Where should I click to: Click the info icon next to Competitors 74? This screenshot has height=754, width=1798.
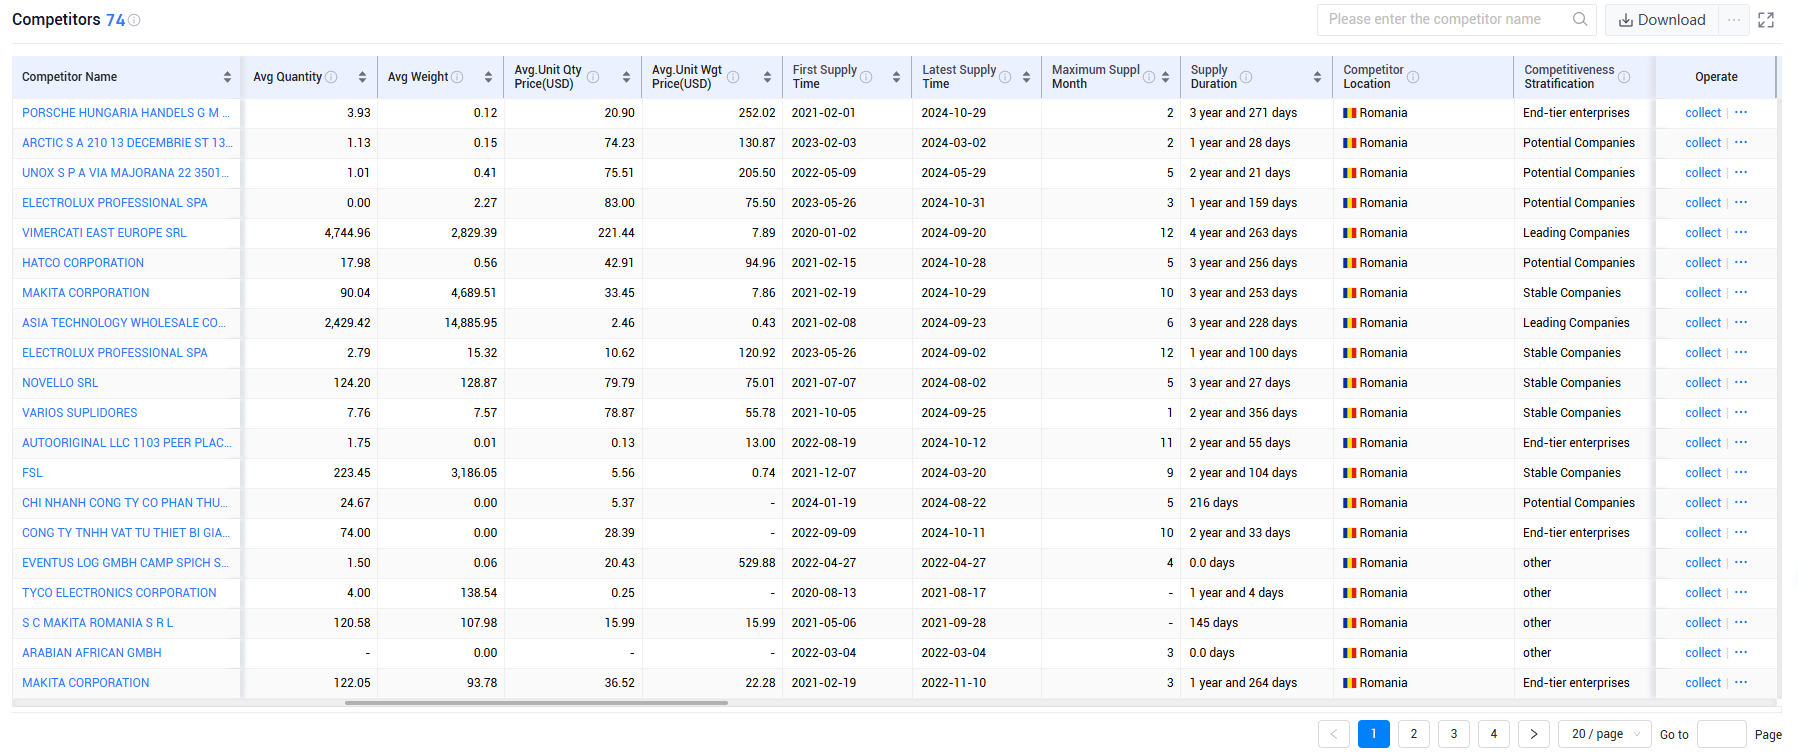134,20
